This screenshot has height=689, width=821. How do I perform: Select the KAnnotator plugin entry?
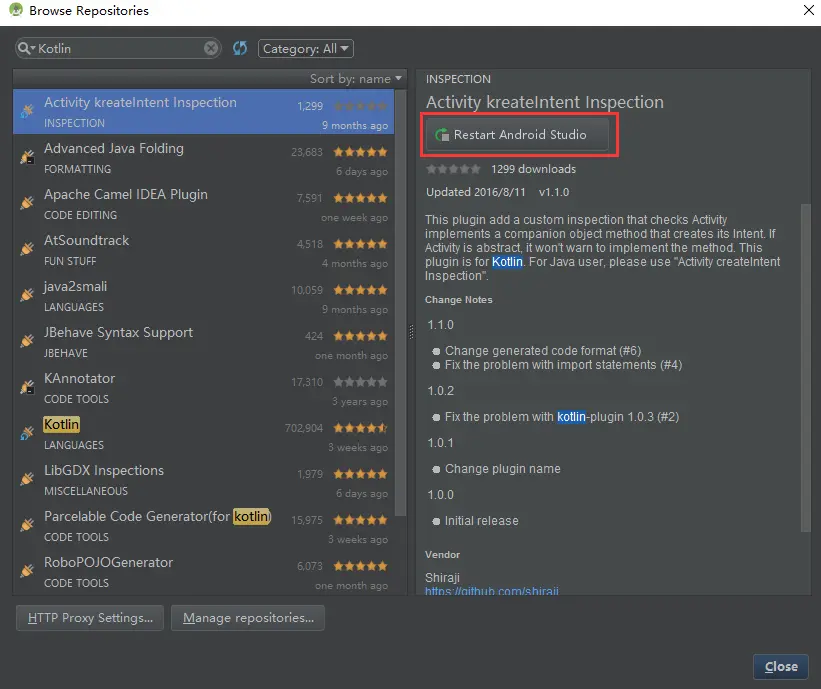(204, 388)
